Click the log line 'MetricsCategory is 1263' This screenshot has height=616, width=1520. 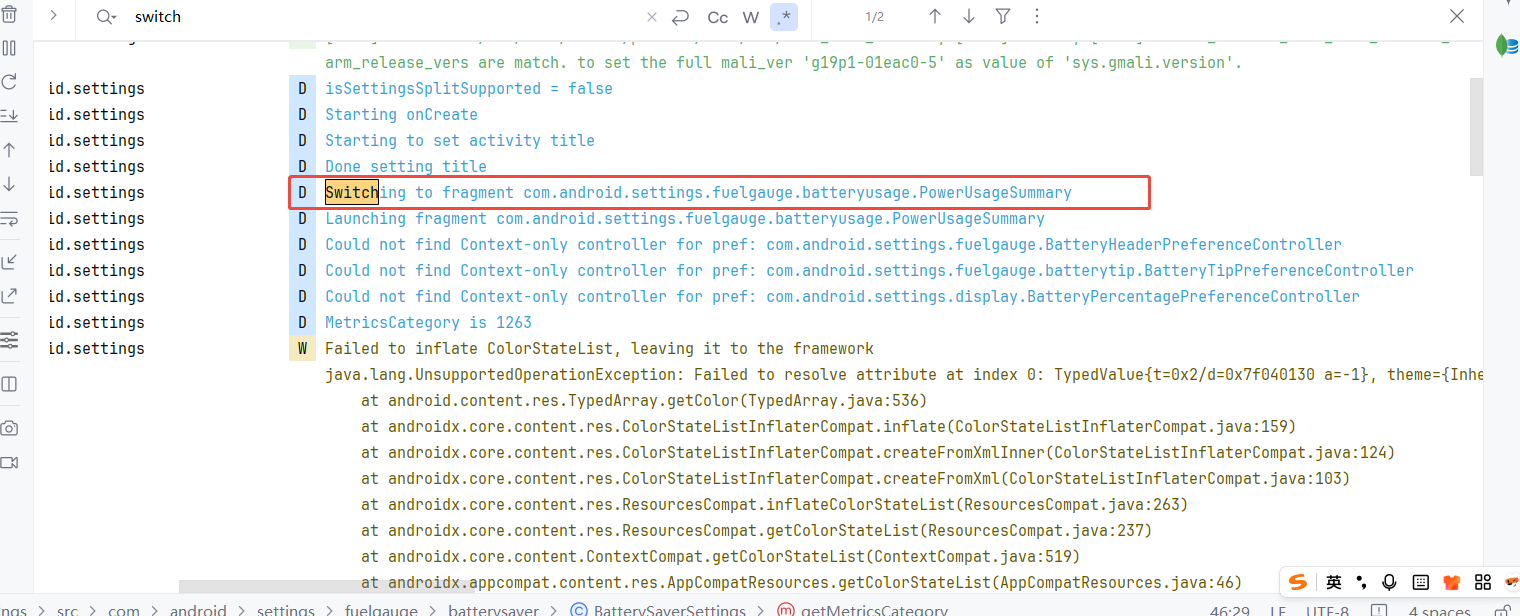click(428, 323)
